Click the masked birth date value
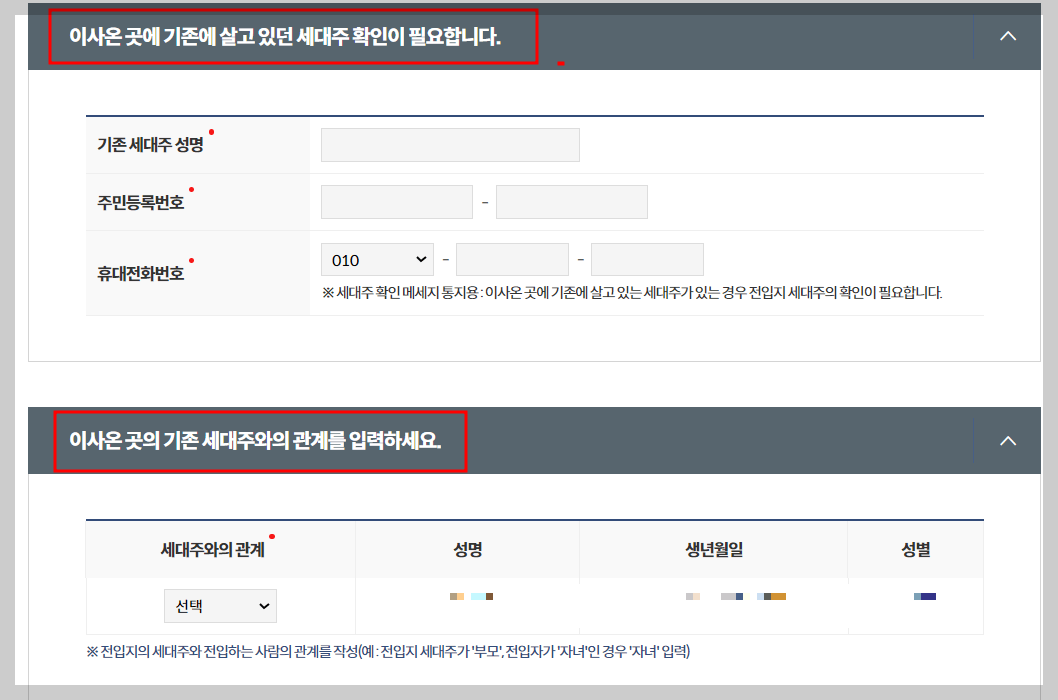This screenshot has height=700, width=1058. (x=735, y=594)
